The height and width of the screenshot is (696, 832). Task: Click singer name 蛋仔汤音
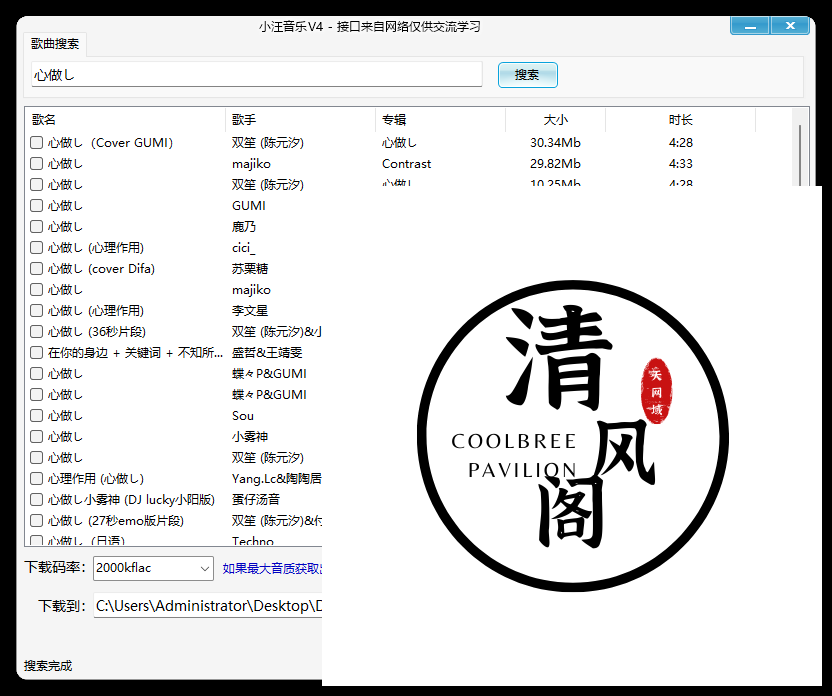[x=256, y=499]
